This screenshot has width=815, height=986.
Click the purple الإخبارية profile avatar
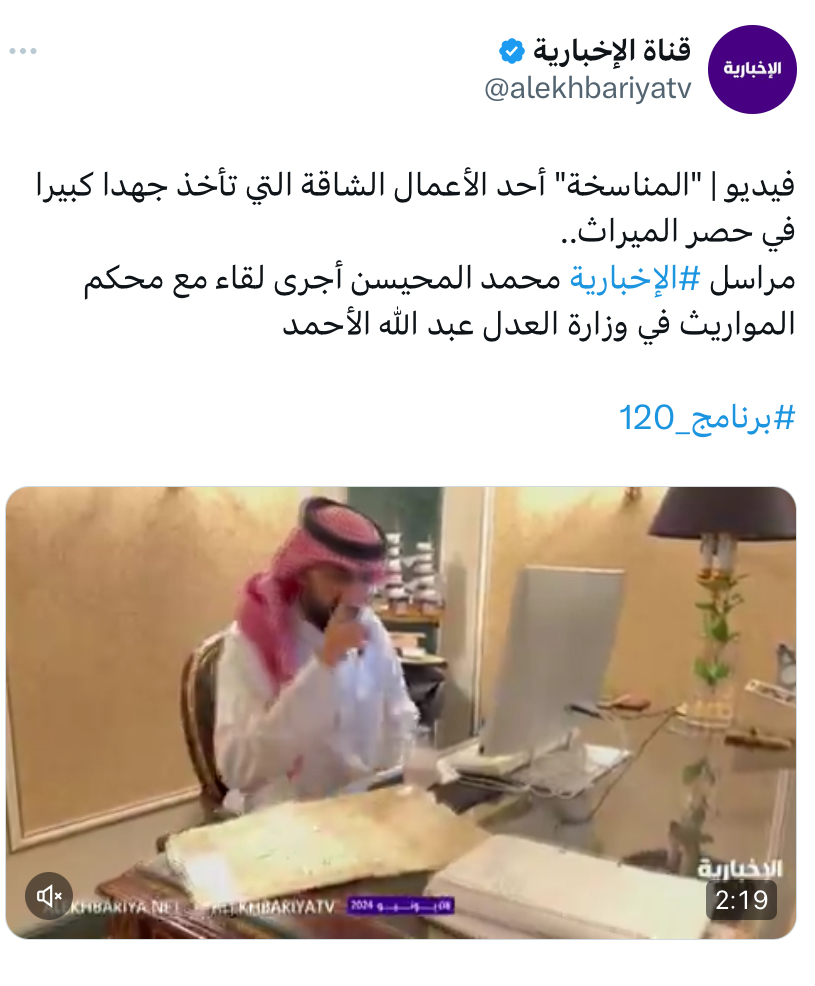pos(752,69)
